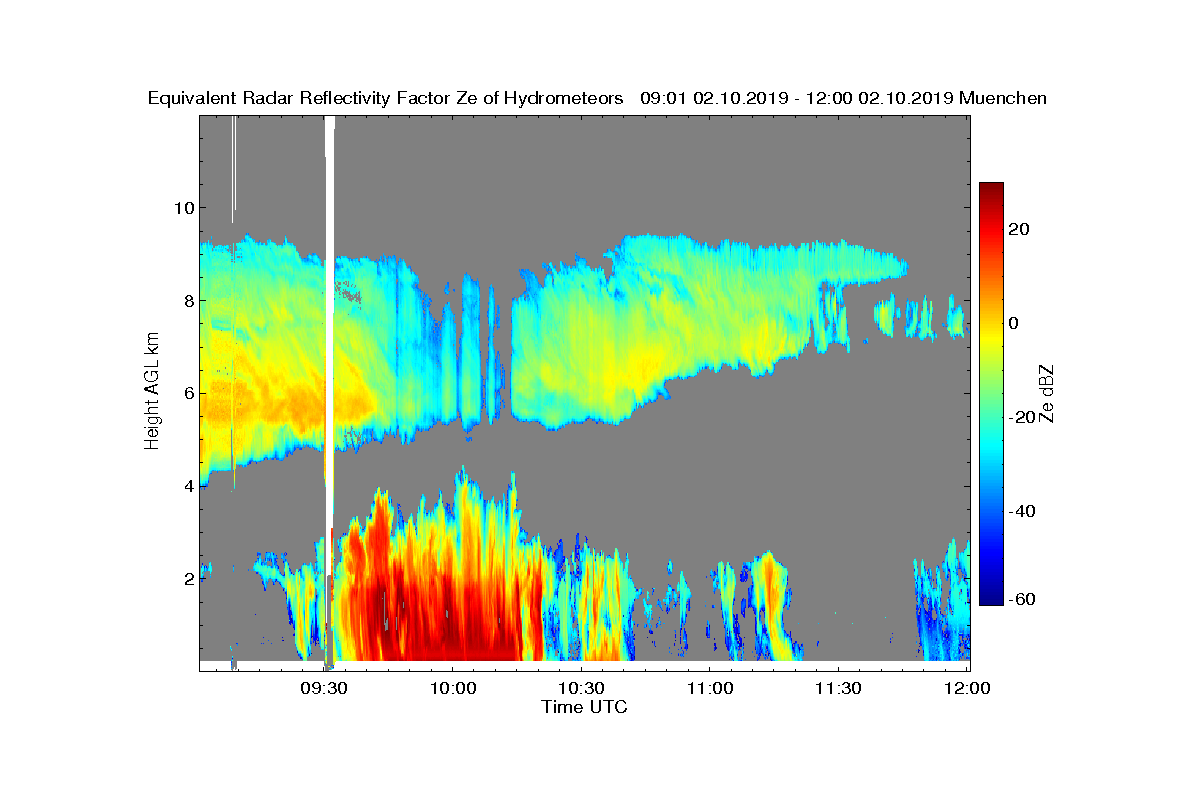Click the 10:00 time tick label
The width and height of the screenshot is (1200, 800).
click(452, 688)
